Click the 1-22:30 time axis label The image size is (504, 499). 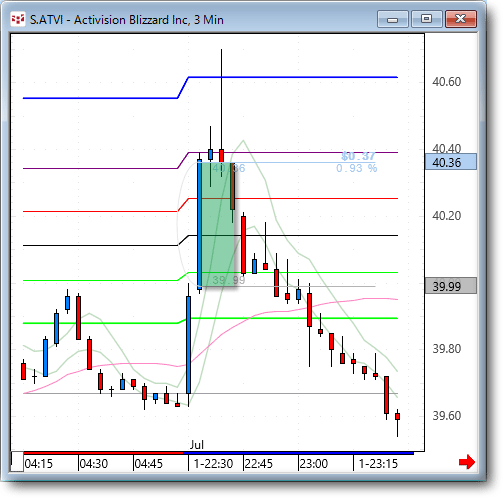pos(213,464)
